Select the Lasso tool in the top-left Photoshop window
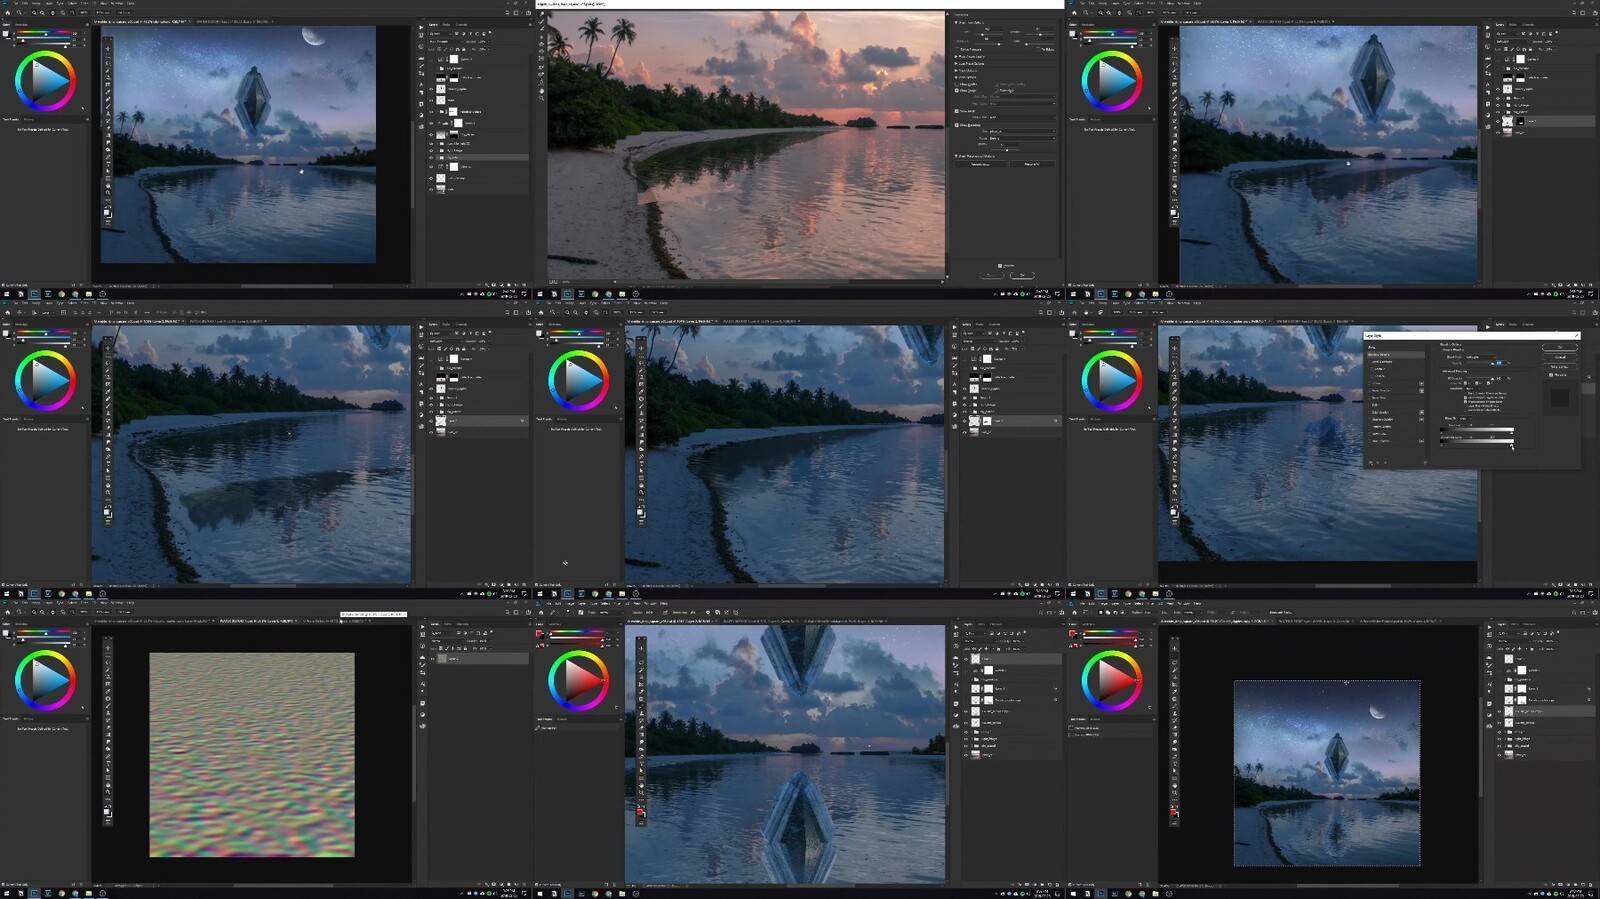Viewport: 1600px width, 899px height. point(108,62)
